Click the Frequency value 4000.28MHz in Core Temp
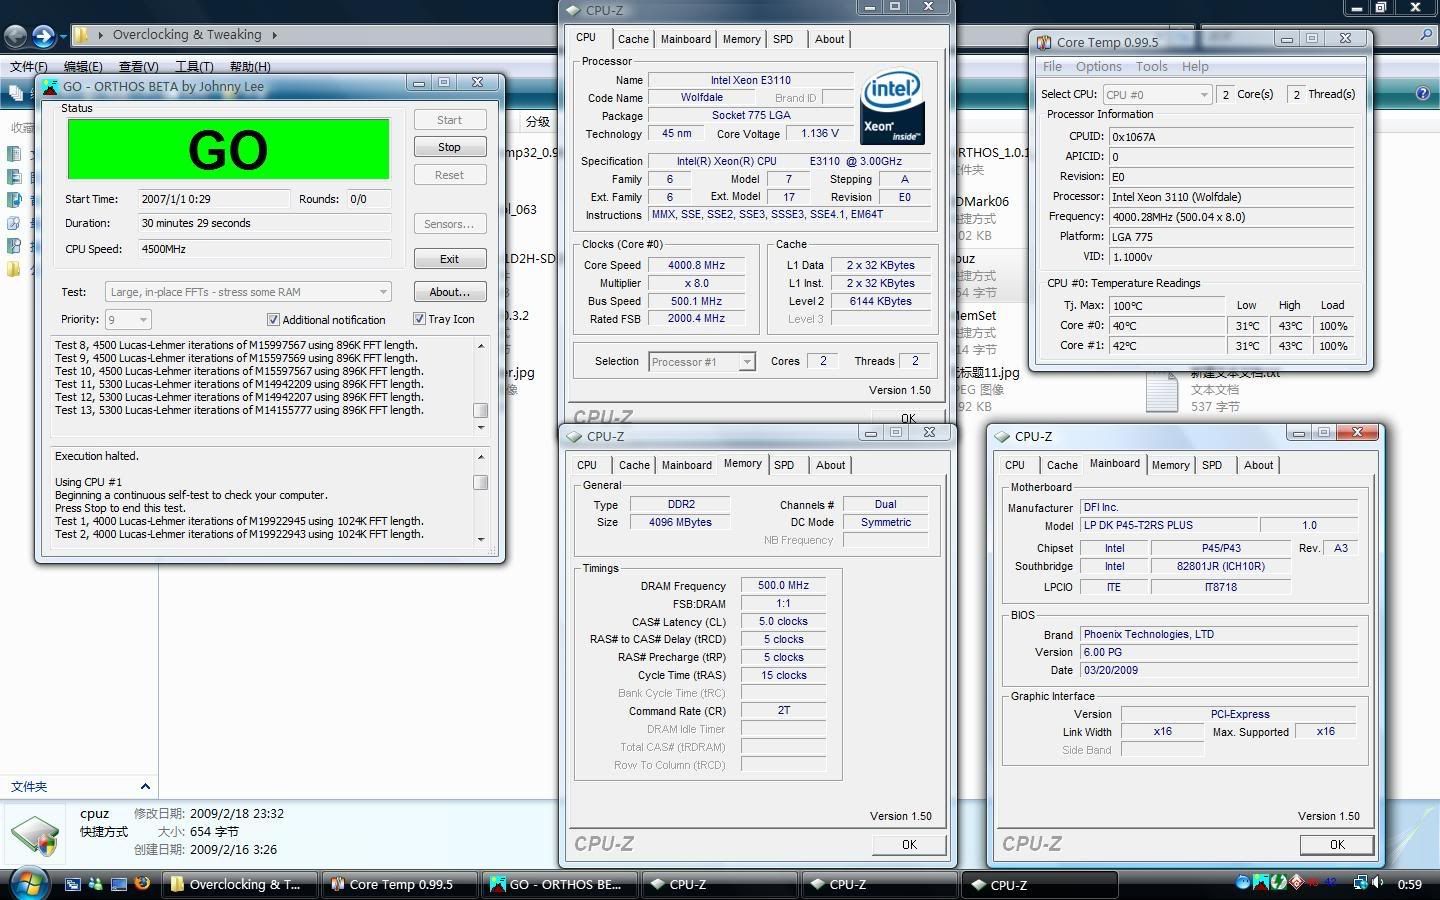1440x900 pixels. [1232, 217]
